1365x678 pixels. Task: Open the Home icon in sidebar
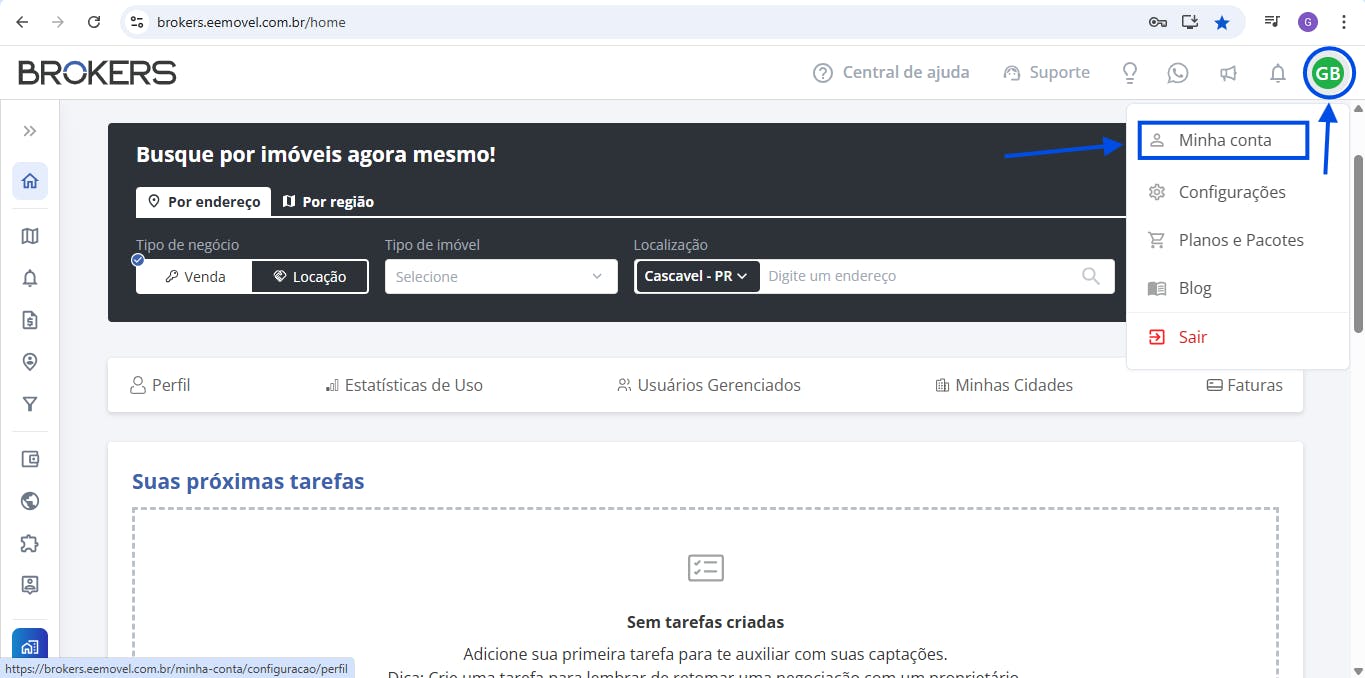point(30,181)
